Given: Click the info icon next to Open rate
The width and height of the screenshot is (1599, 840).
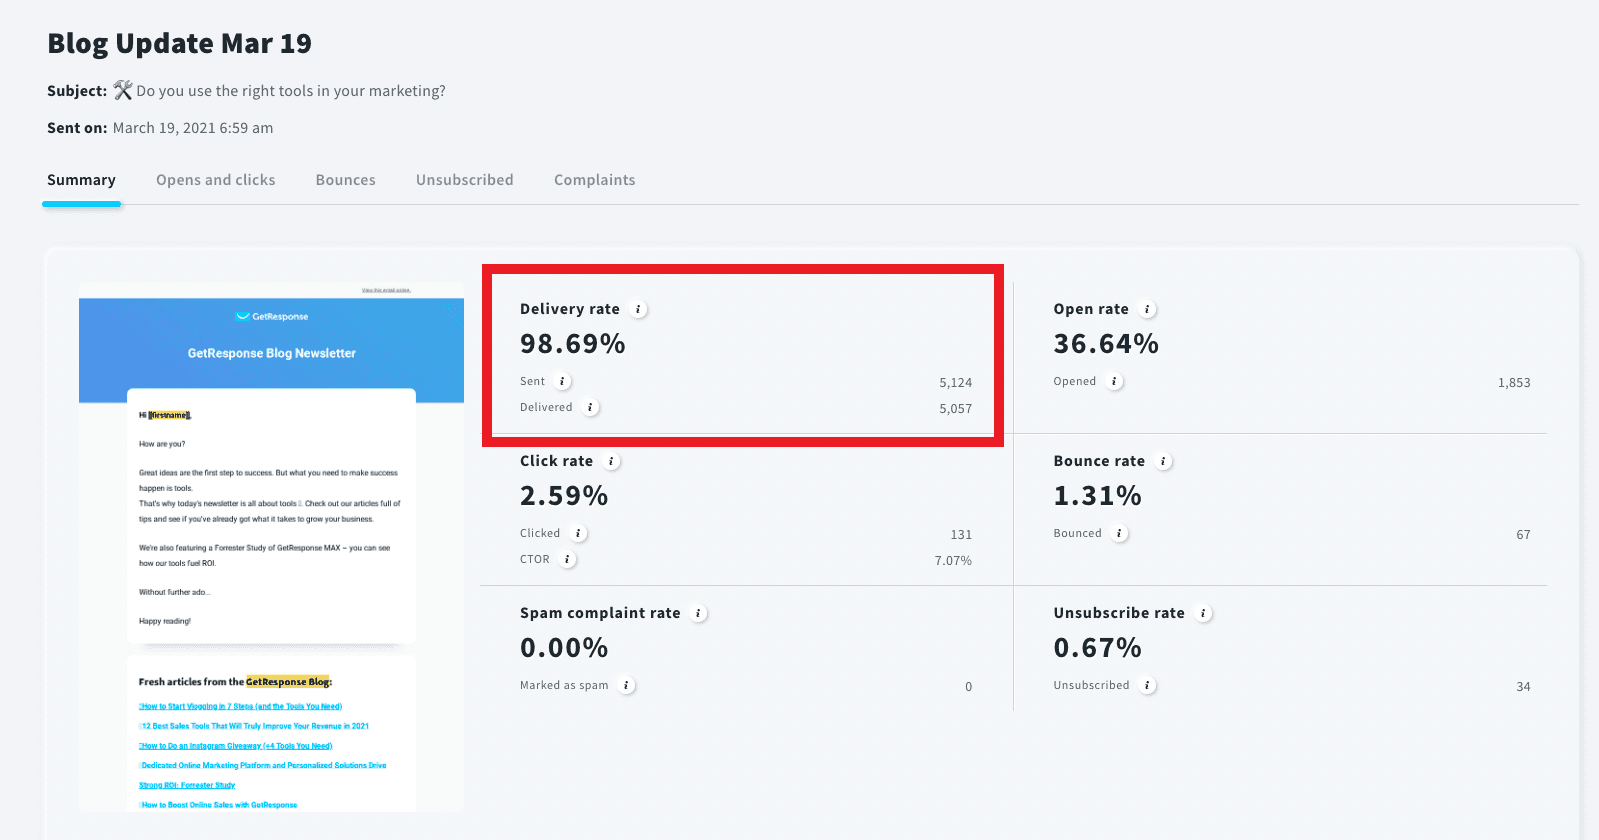Looking at the screenshot, I should [1148, 310].
